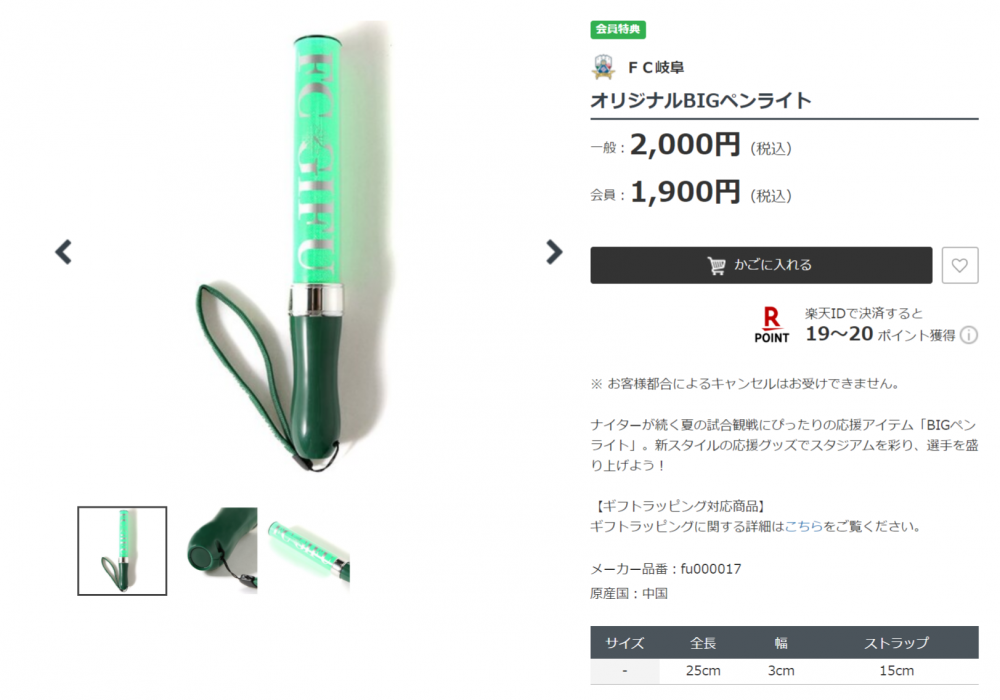Screen dimensions: 1000x700
Task: Click the previous image arrow
Action: (x=64, y=252)
